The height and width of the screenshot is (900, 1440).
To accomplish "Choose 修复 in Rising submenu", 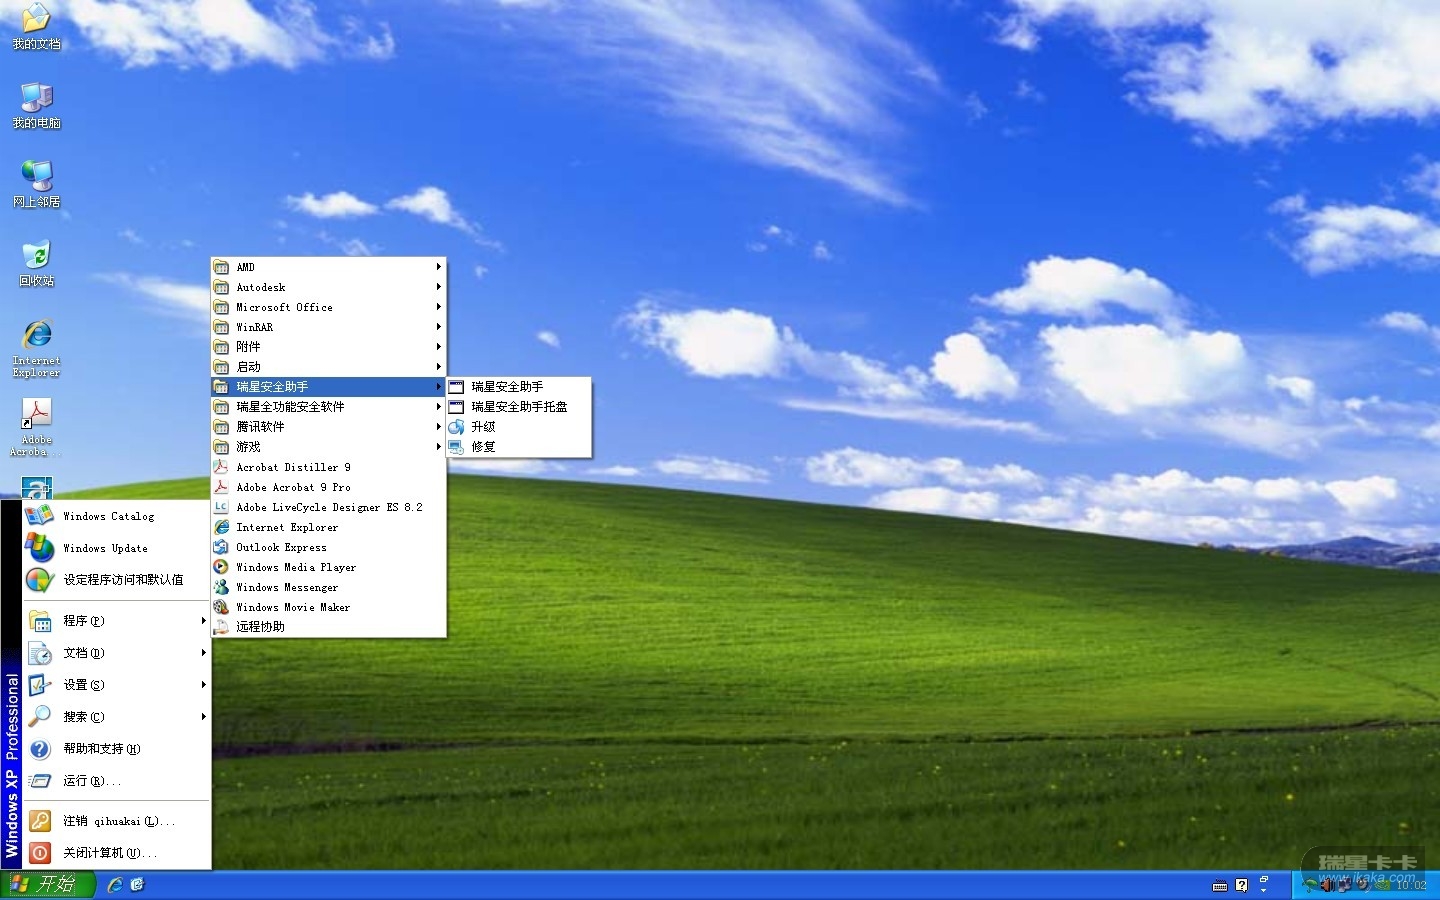I will (483, 447).
